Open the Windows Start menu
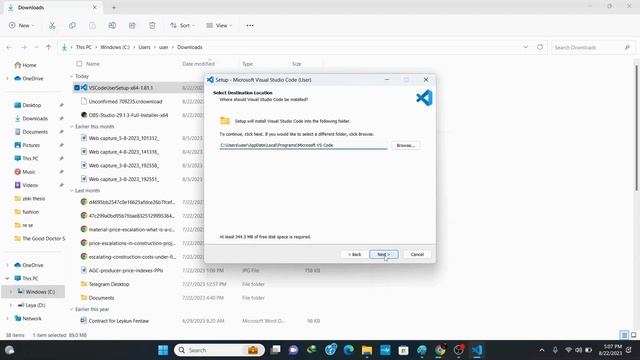The height and width of the screenshot is (360, 640). [x=163, y=350]
